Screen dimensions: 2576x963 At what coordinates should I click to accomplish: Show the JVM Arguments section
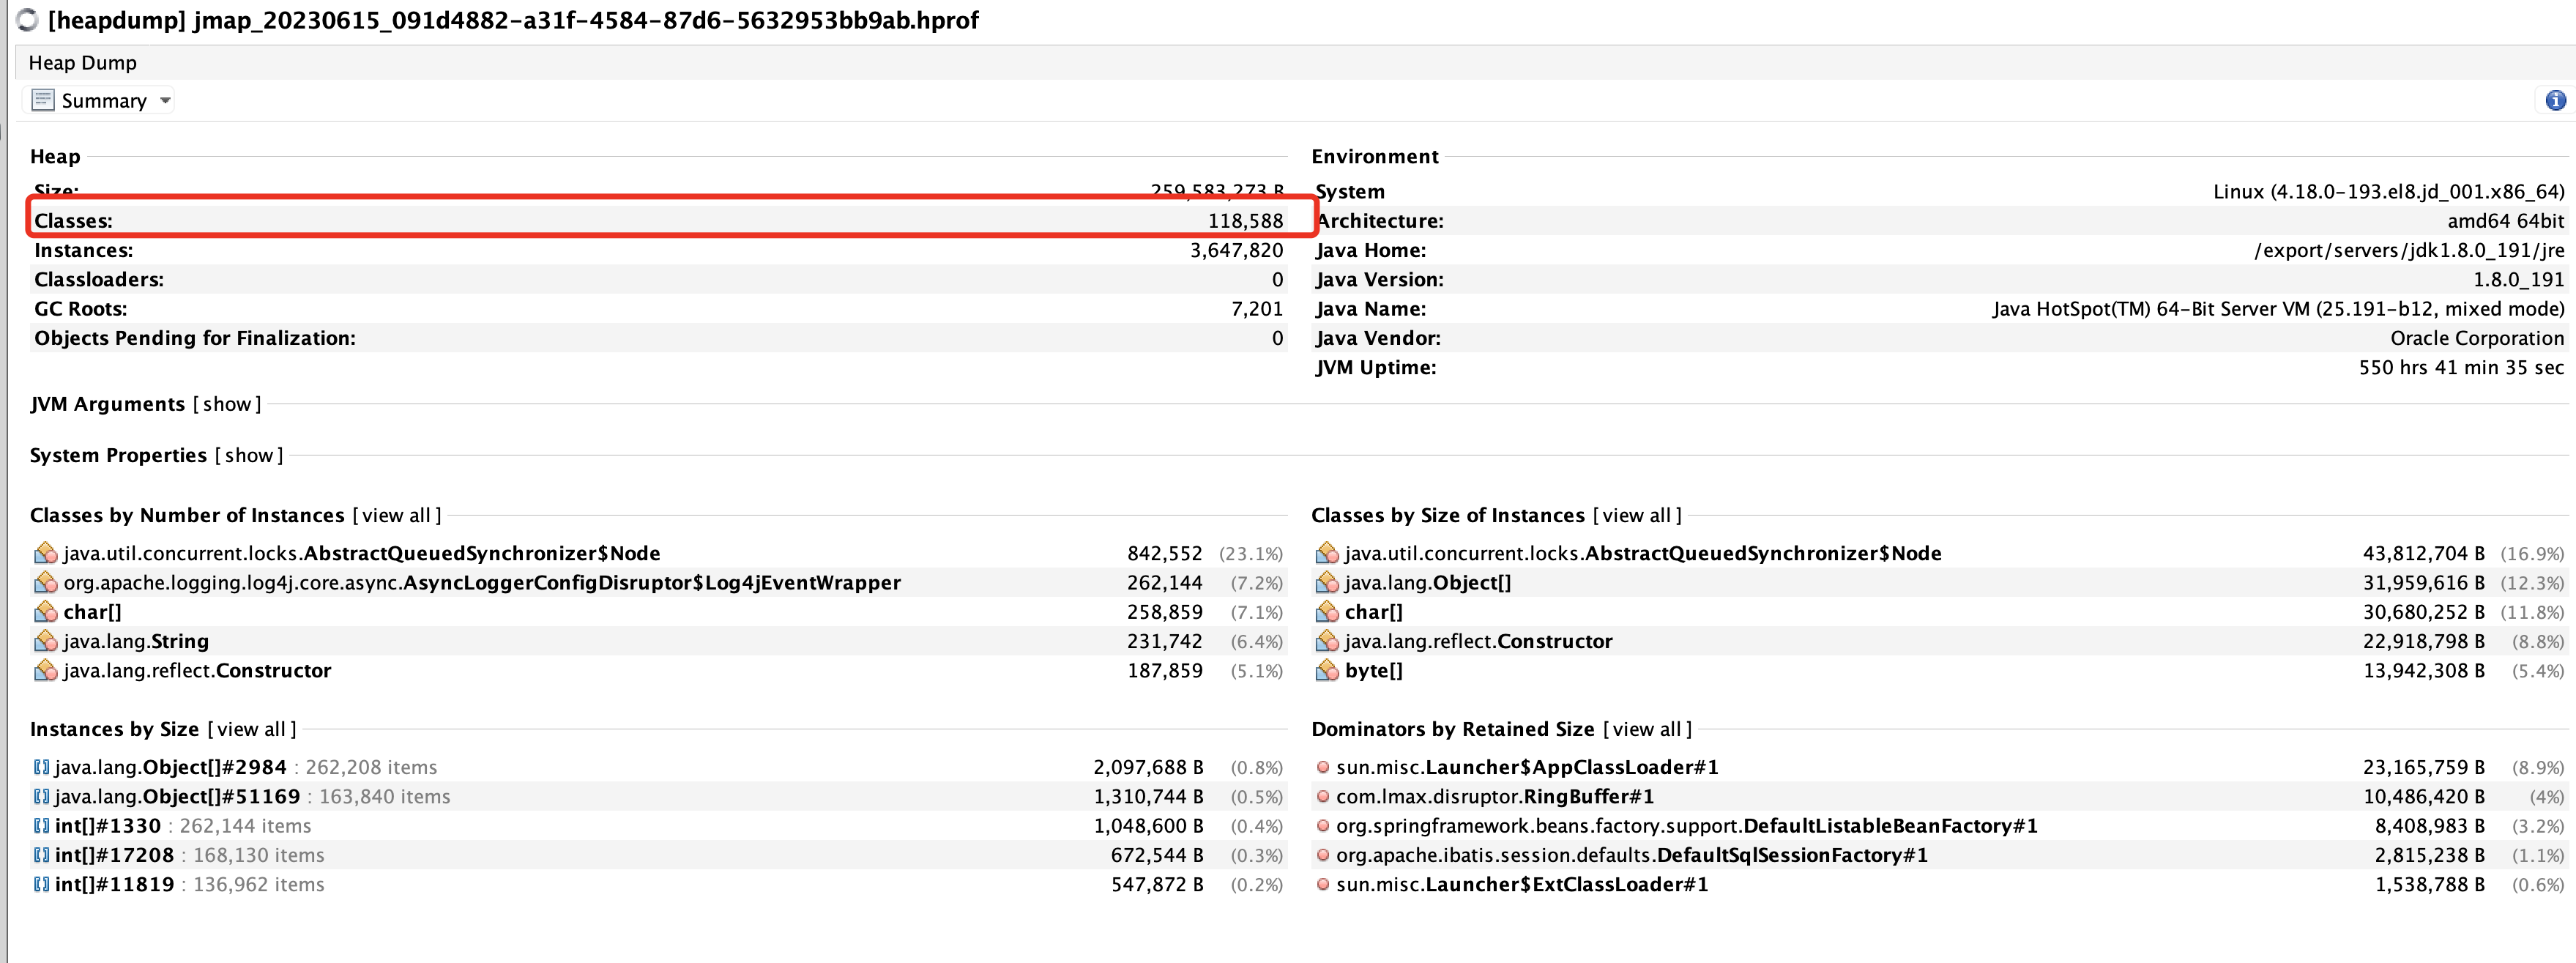(x=227, y=404)
